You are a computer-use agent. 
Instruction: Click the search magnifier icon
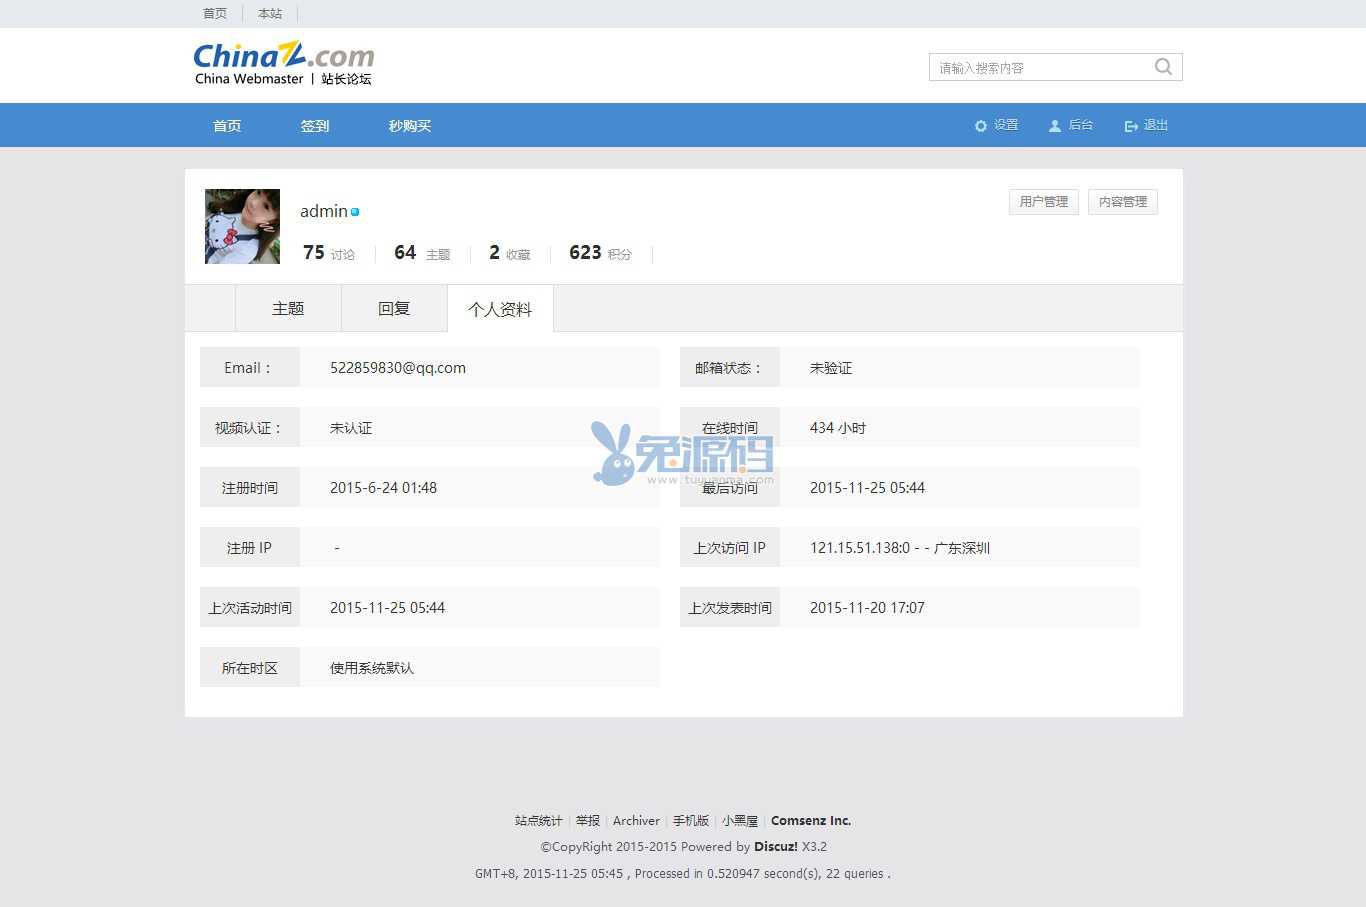(1163, 67)
